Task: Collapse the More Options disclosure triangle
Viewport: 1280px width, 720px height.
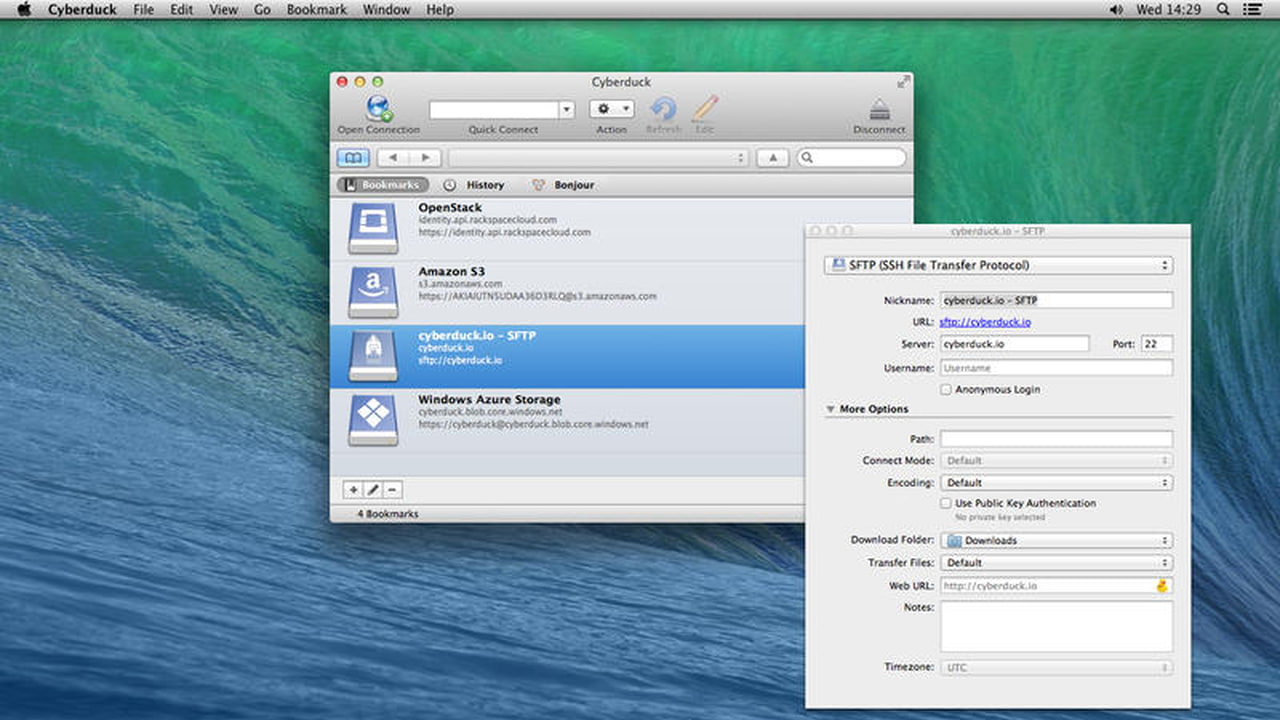Action: click(830, 409)
